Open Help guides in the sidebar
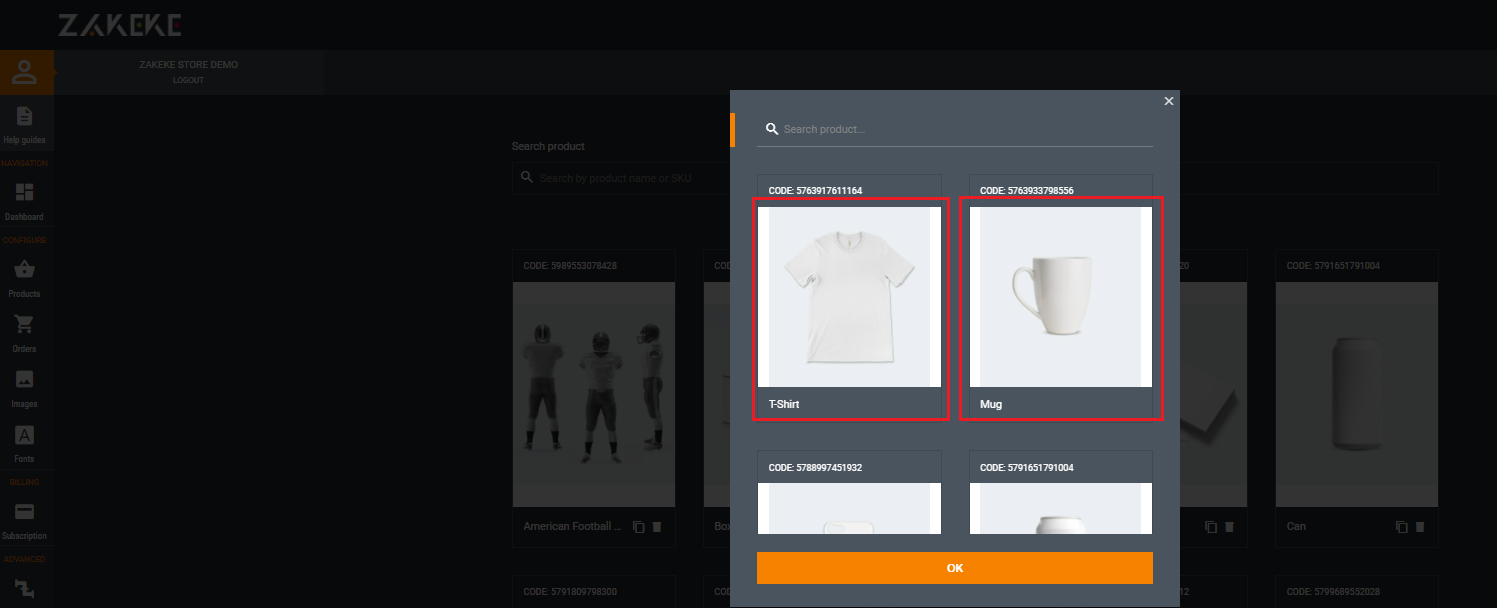 click(x=25, y=124)
